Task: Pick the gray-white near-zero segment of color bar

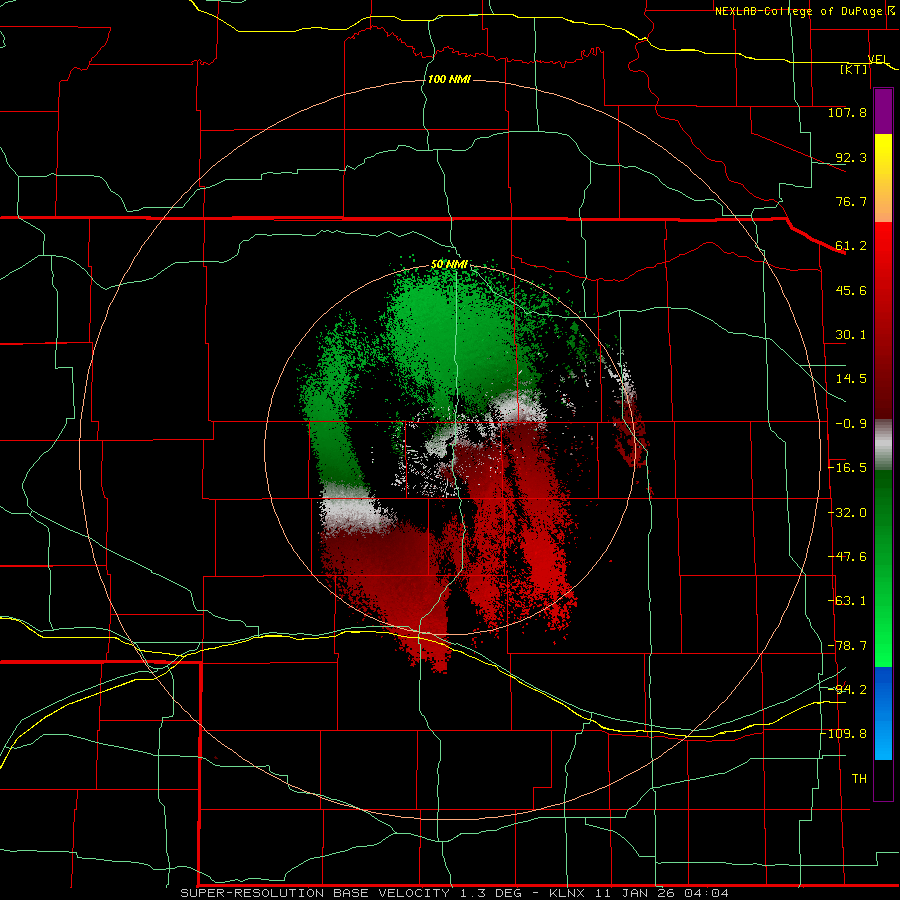Action: 883,445
